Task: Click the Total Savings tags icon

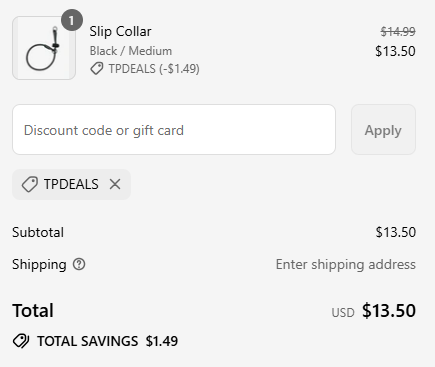Action: [x=21, y=341]
